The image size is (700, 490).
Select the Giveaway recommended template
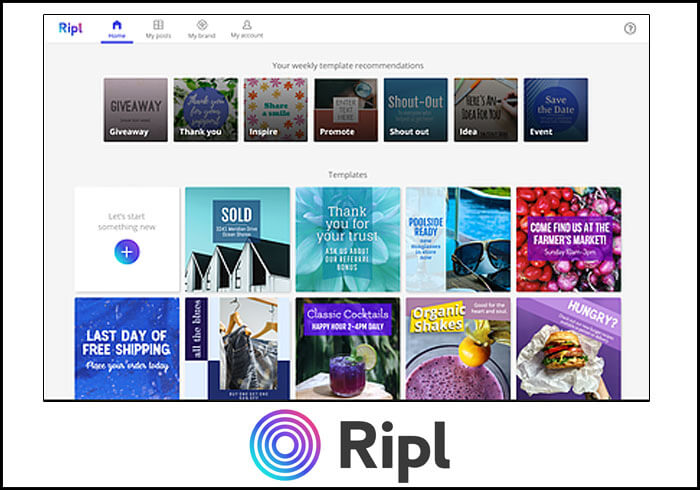click(136, 110)
